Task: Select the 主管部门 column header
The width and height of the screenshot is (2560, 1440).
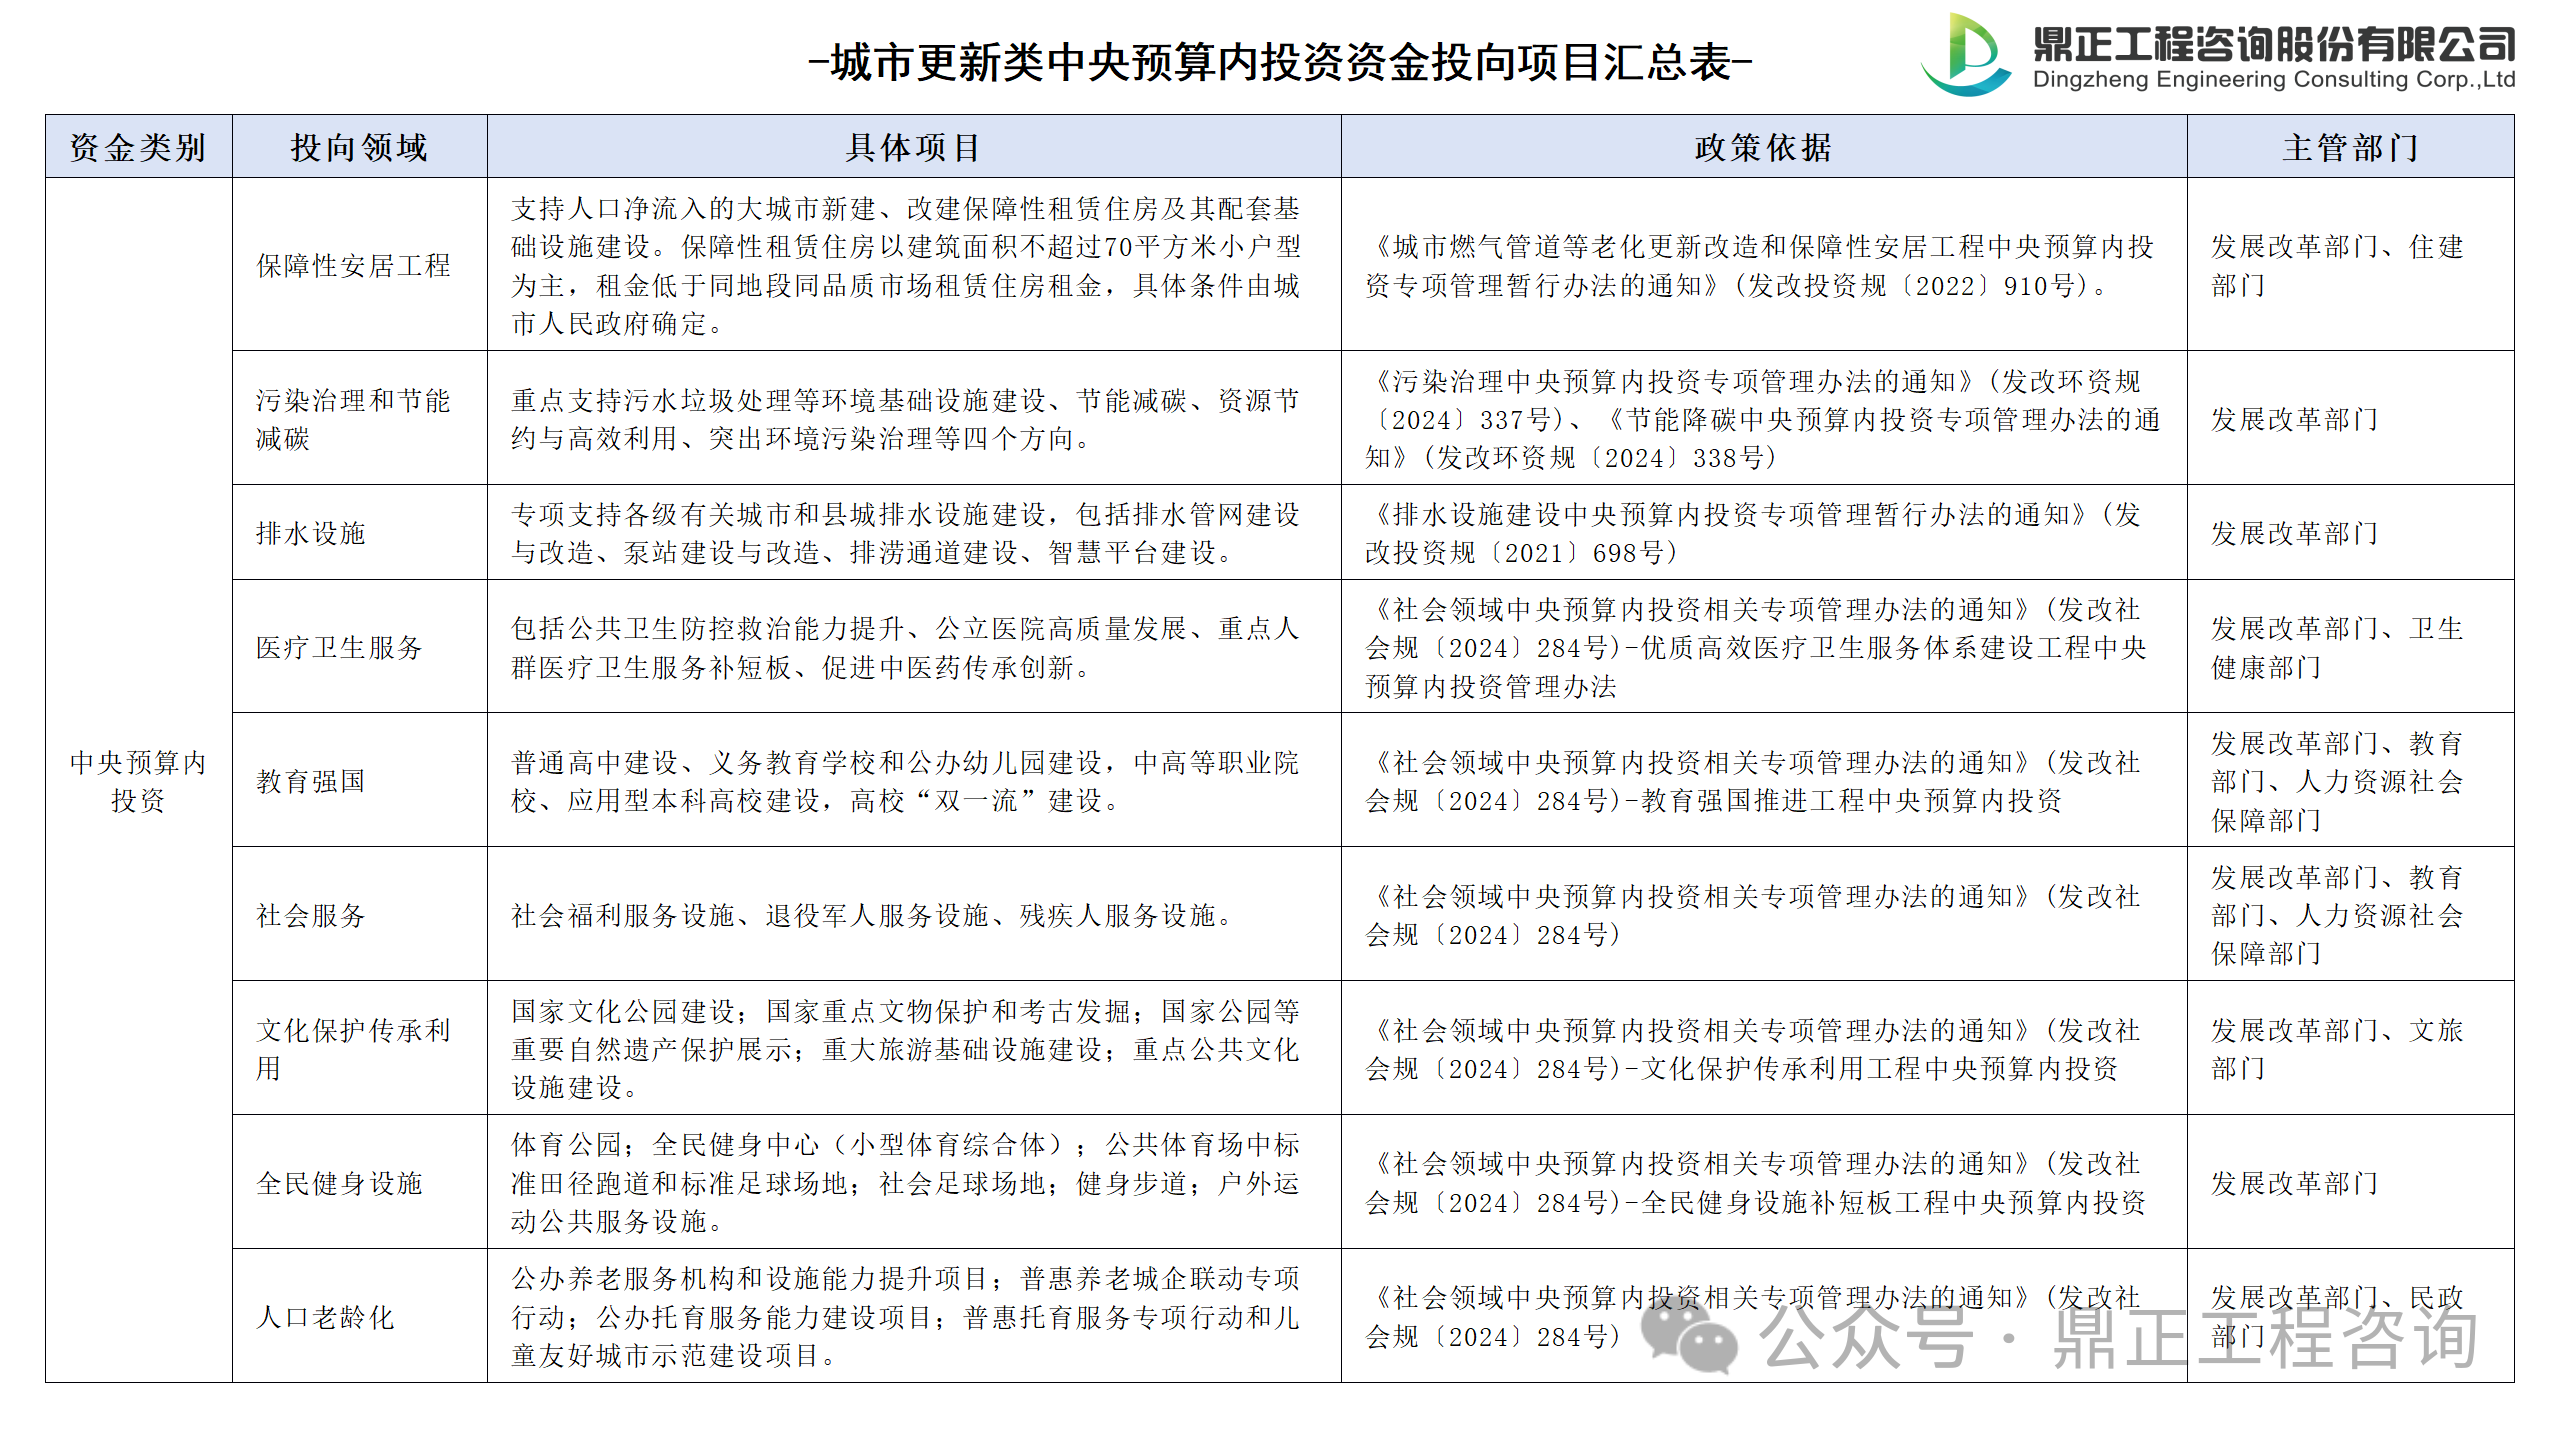Action: pos(2349,148)
